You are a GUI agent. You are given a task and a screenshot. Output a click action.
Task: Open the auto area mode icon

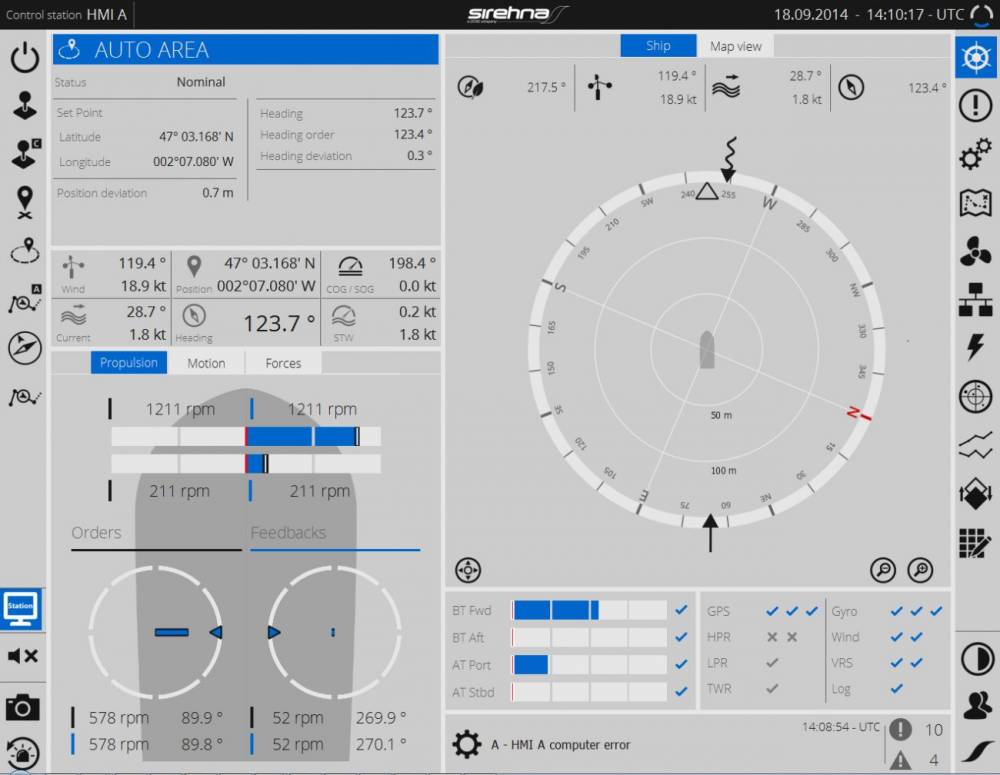click(25, 251)
